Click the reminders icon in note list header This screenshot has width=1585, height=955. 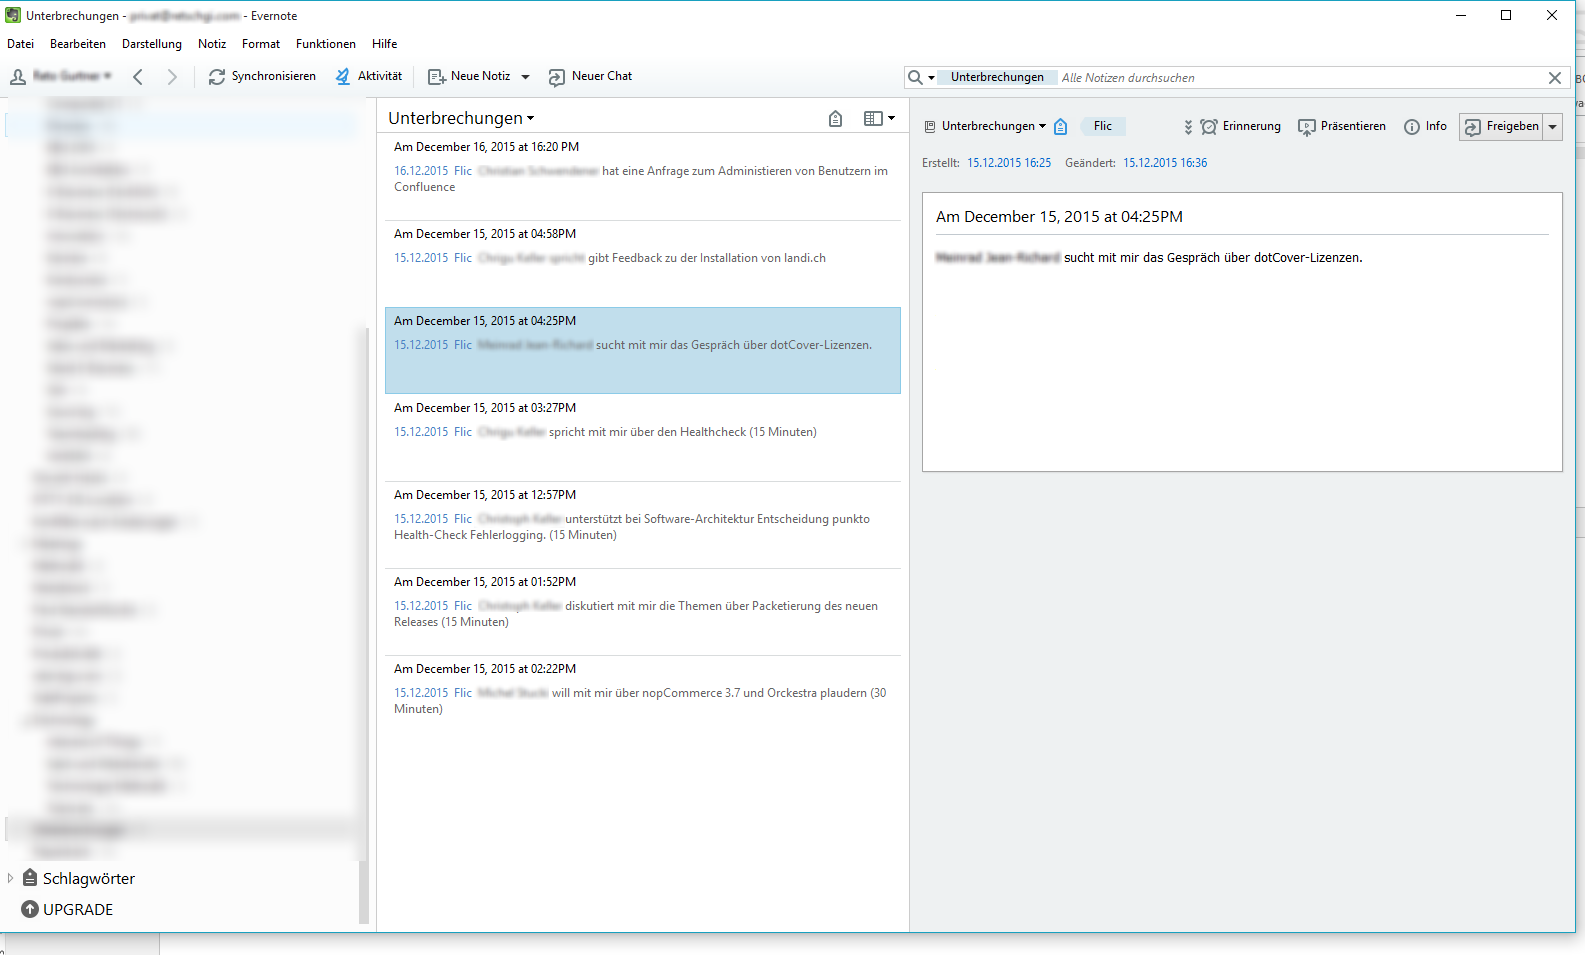[x=836, y=119]
